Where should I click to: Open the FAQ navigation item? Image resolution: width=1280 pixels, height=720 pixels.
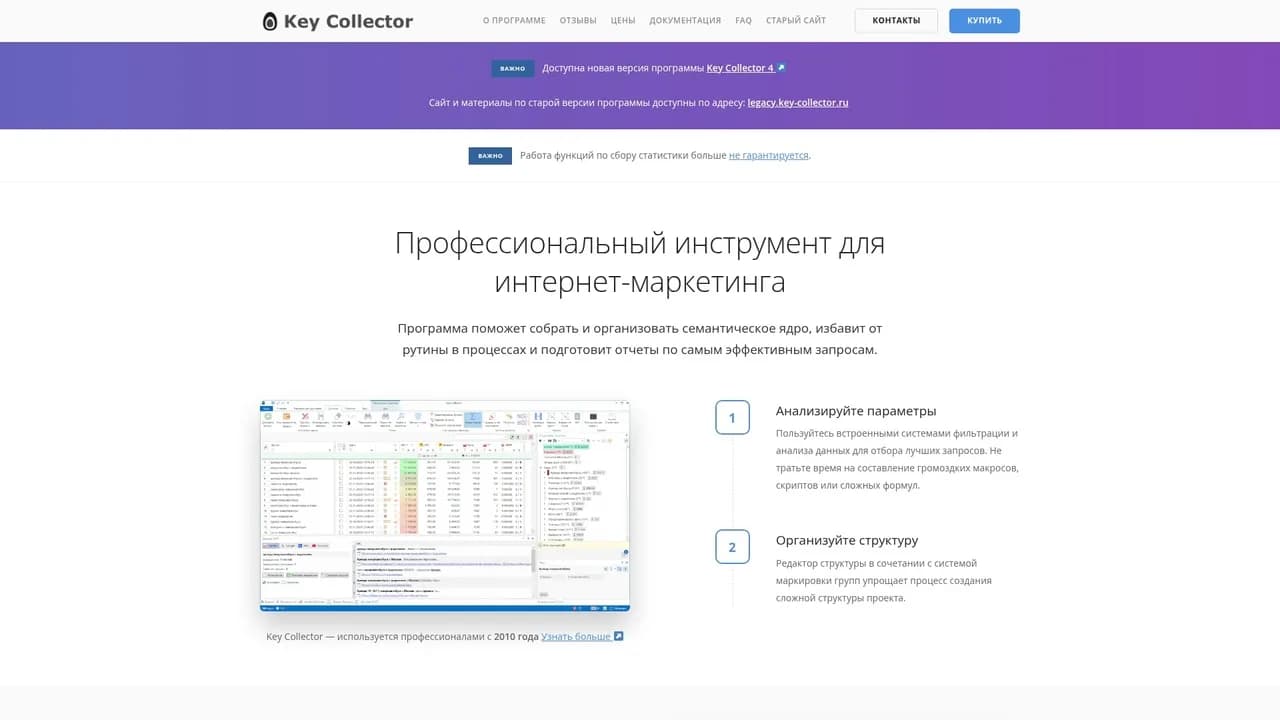point(743,19)
